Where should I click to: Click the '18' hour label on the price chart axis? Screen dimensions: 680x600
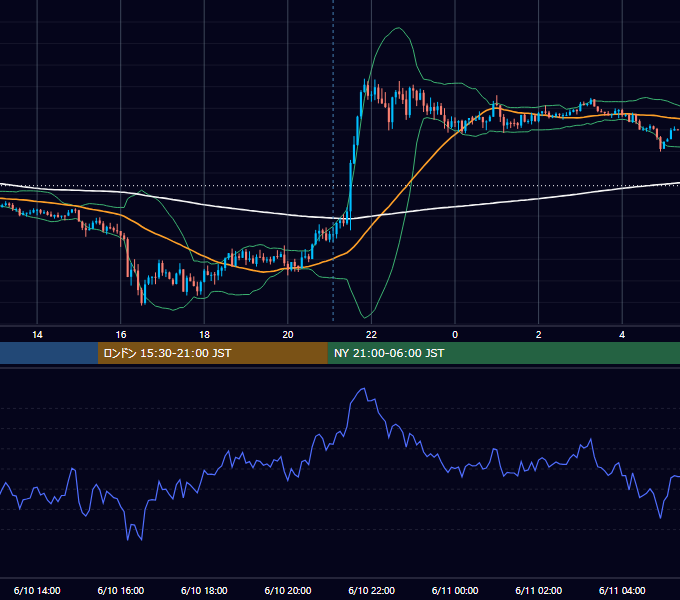pos(204,335)
